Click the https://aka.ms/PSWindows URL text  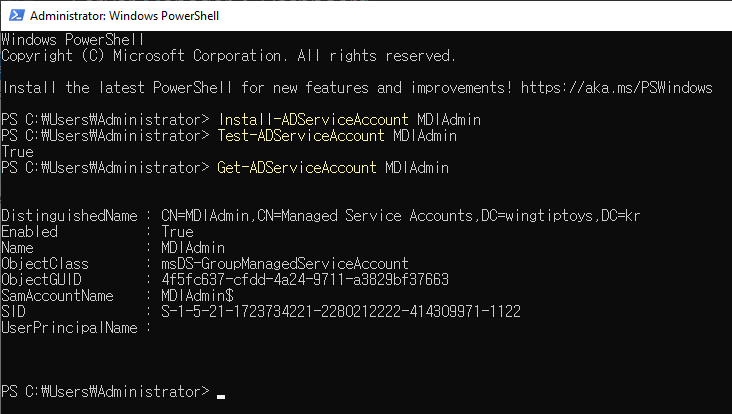(616, 88)
